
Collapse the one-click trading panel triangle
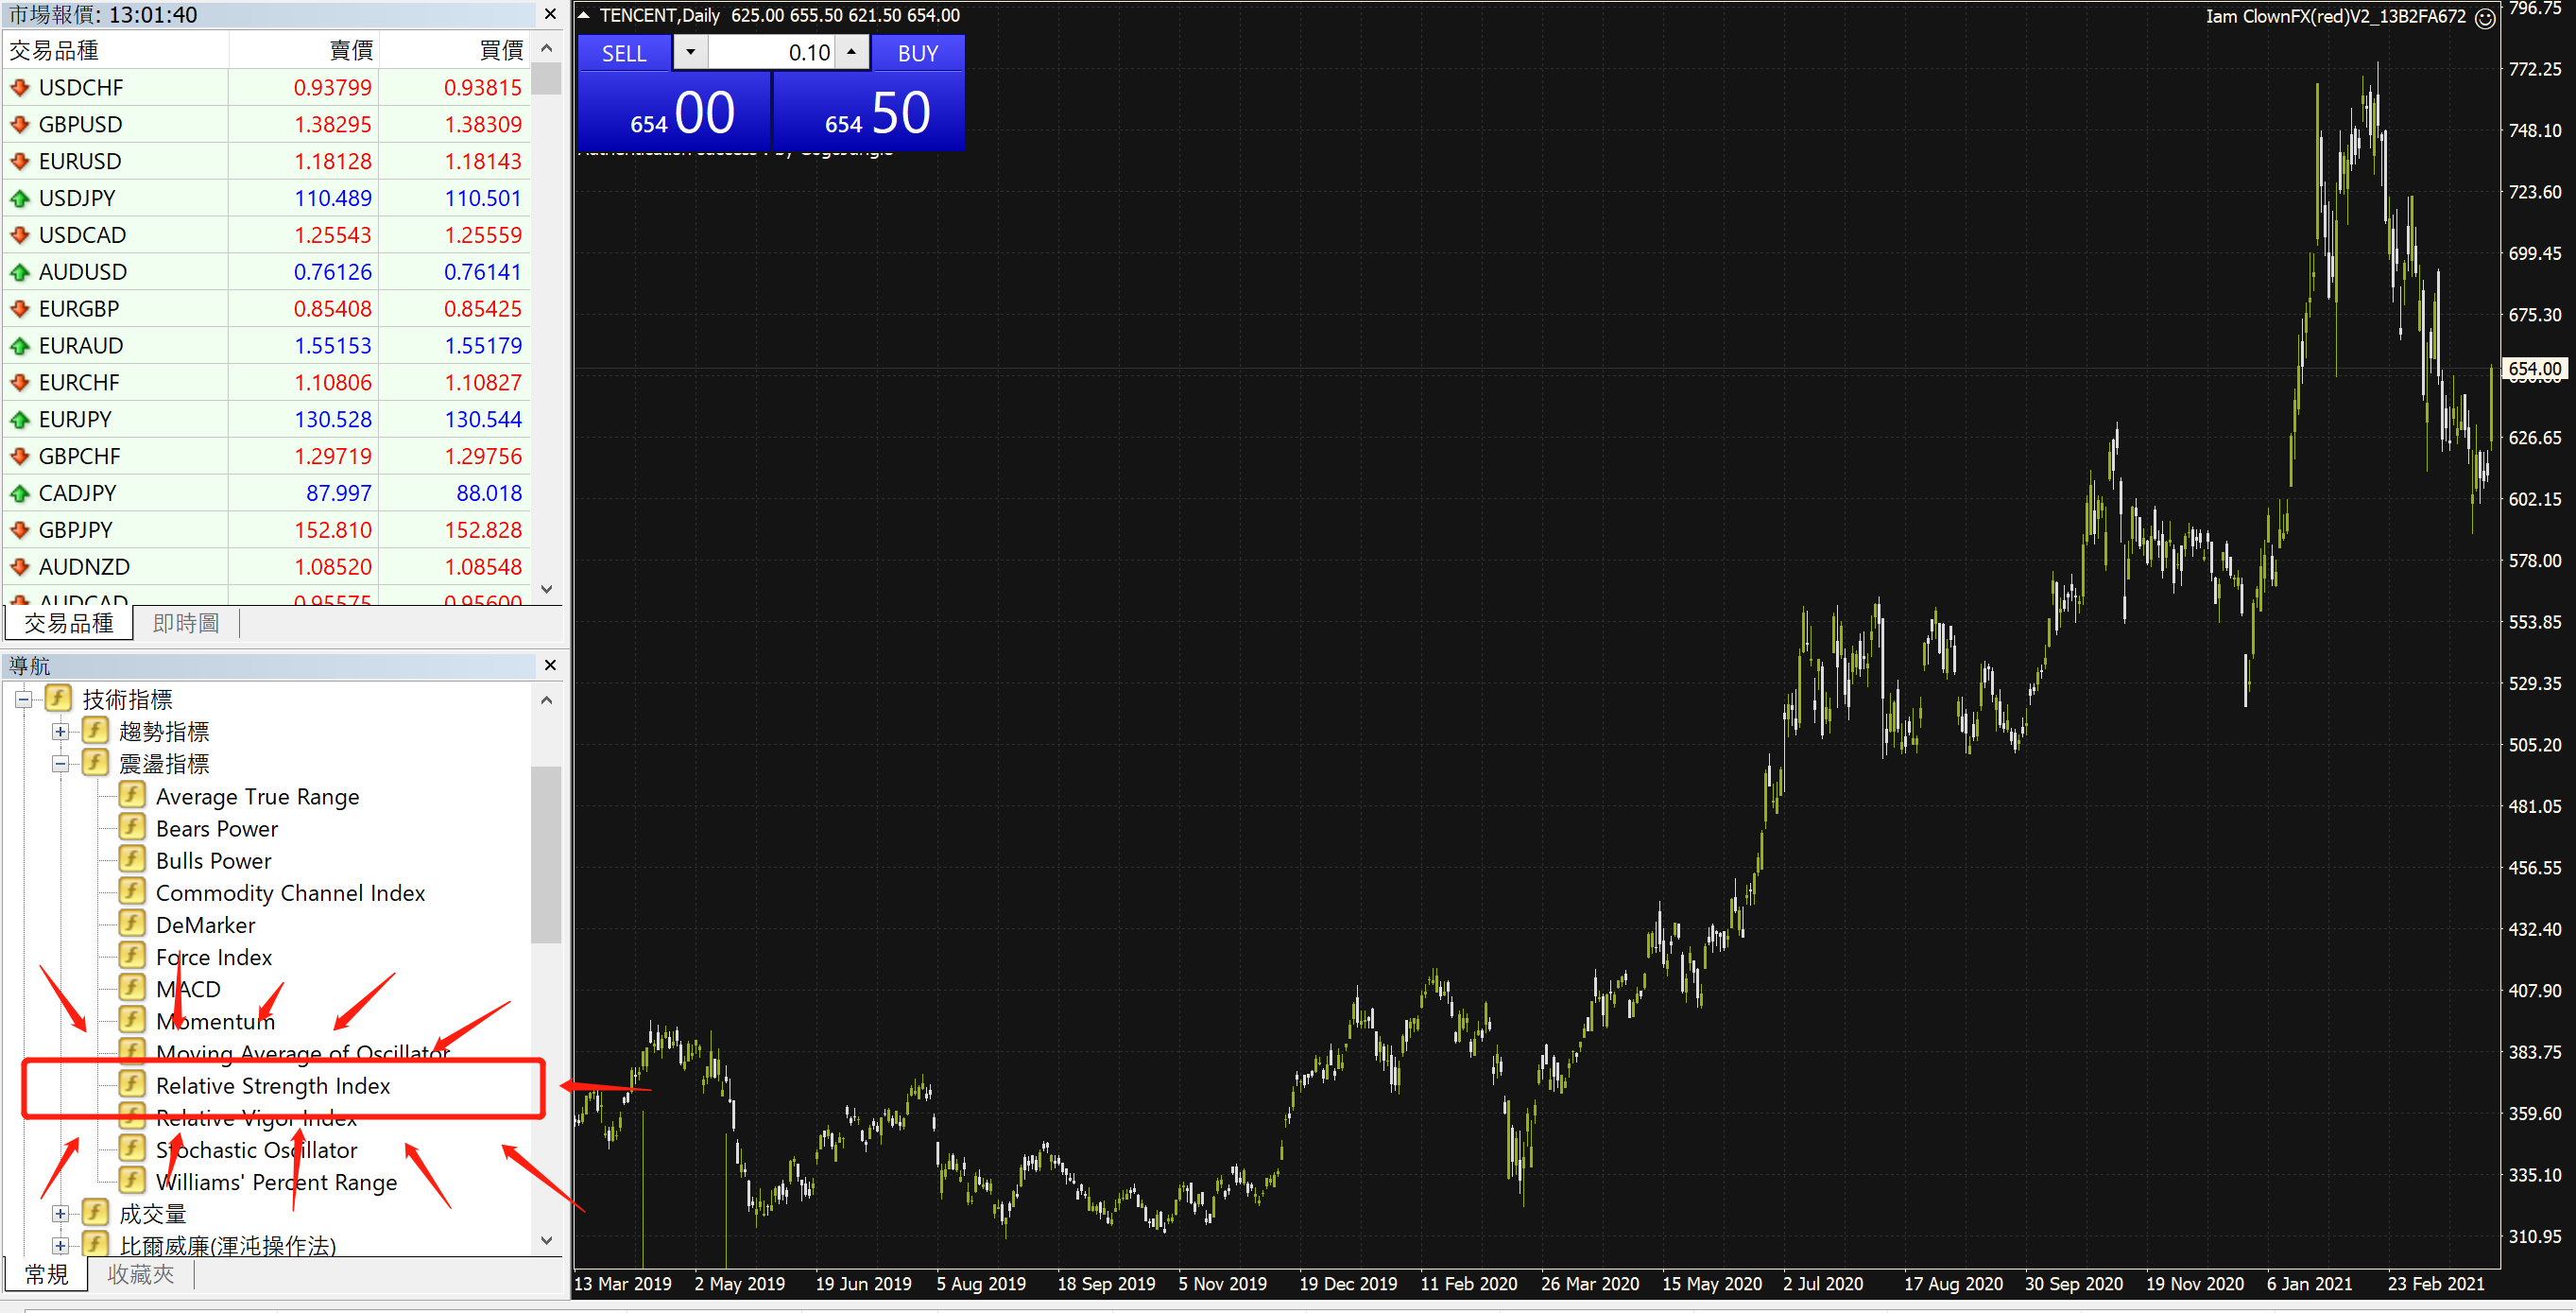pyautogui.click(x=584, y=15)
